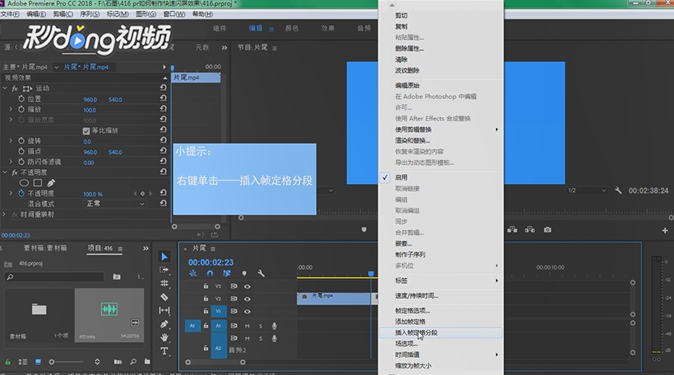
Task: Choose 剪切 in context menu
Action: click(401, 15)
